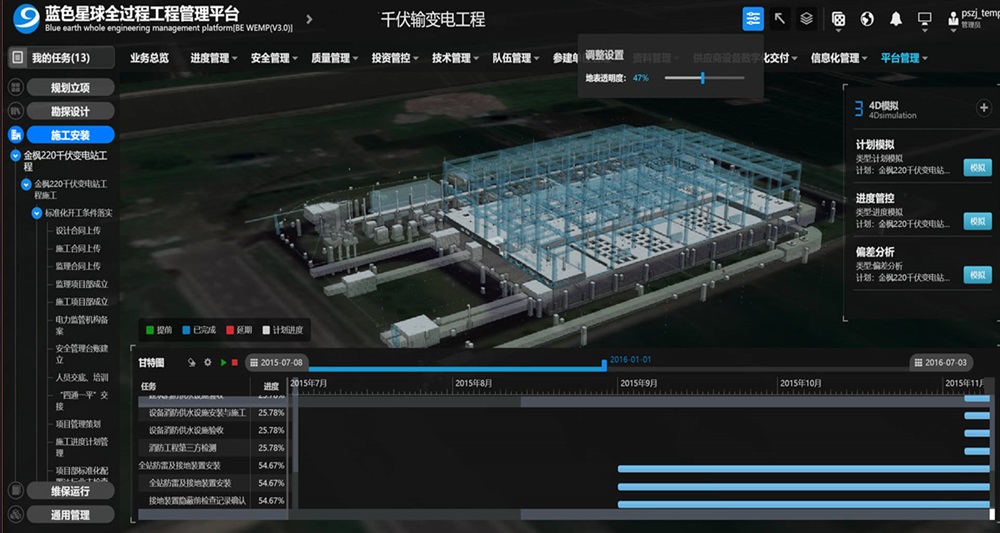Viewport: 1000px width, 533px height.
Task: Select 施工安装 stage tab
Action: (x=70, y=135)
